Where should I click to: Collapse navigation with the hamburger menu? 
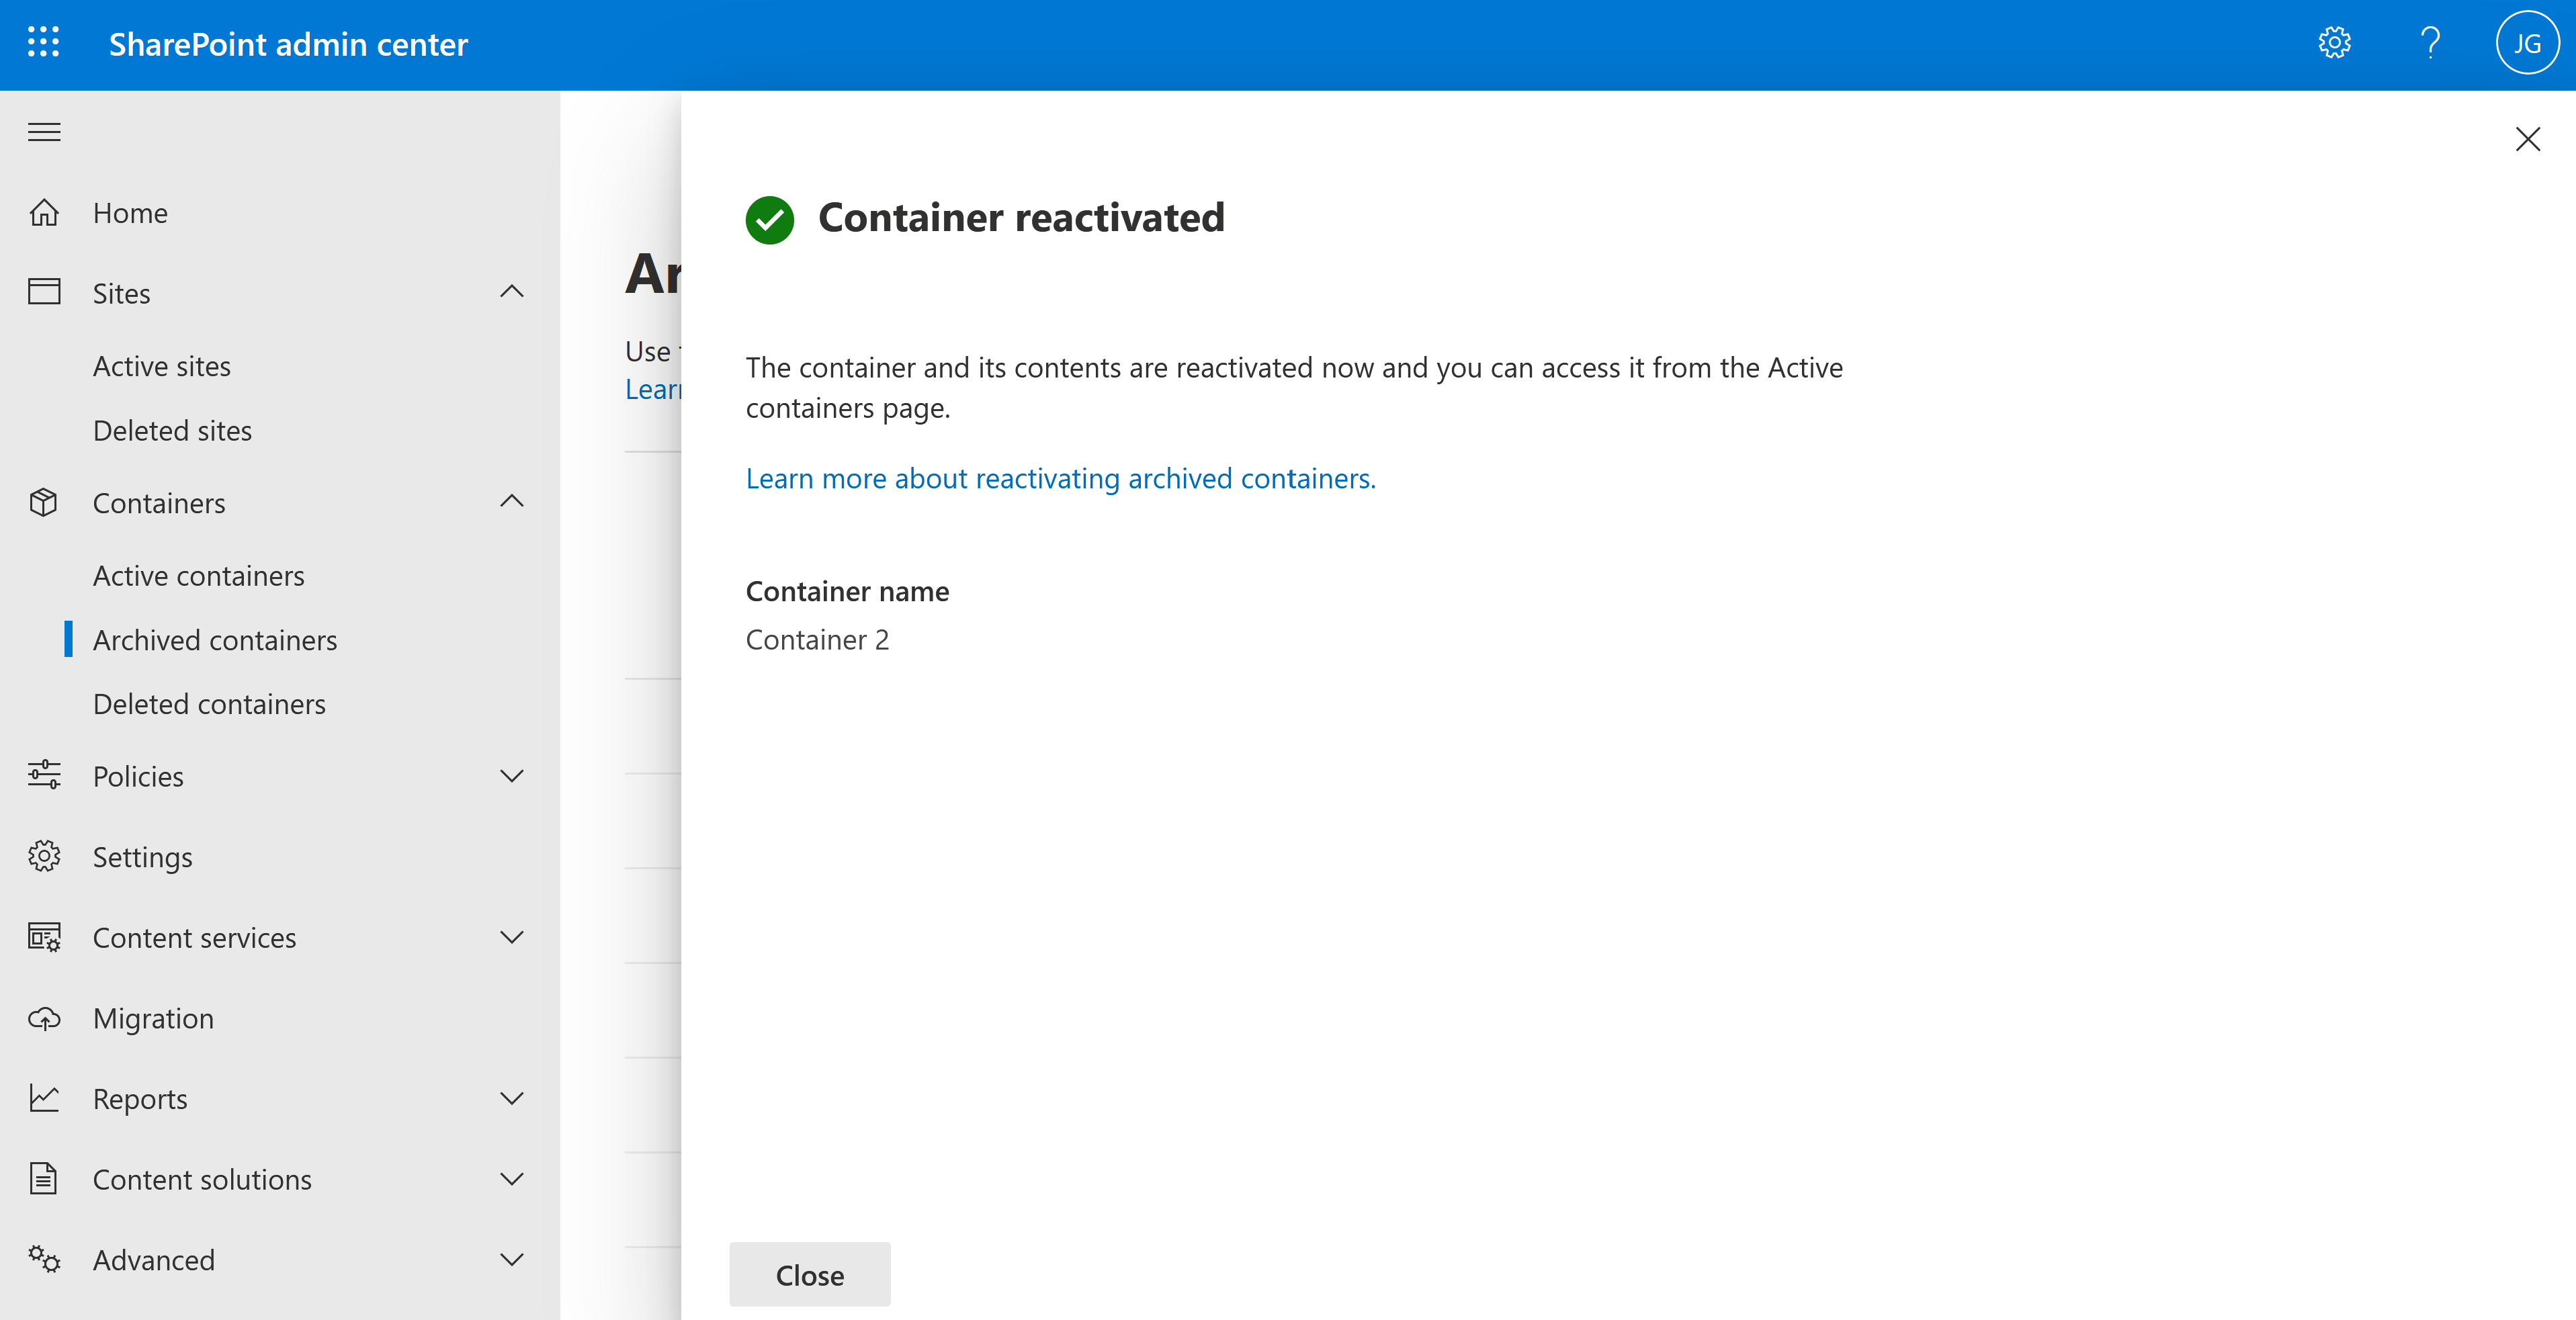43,131
